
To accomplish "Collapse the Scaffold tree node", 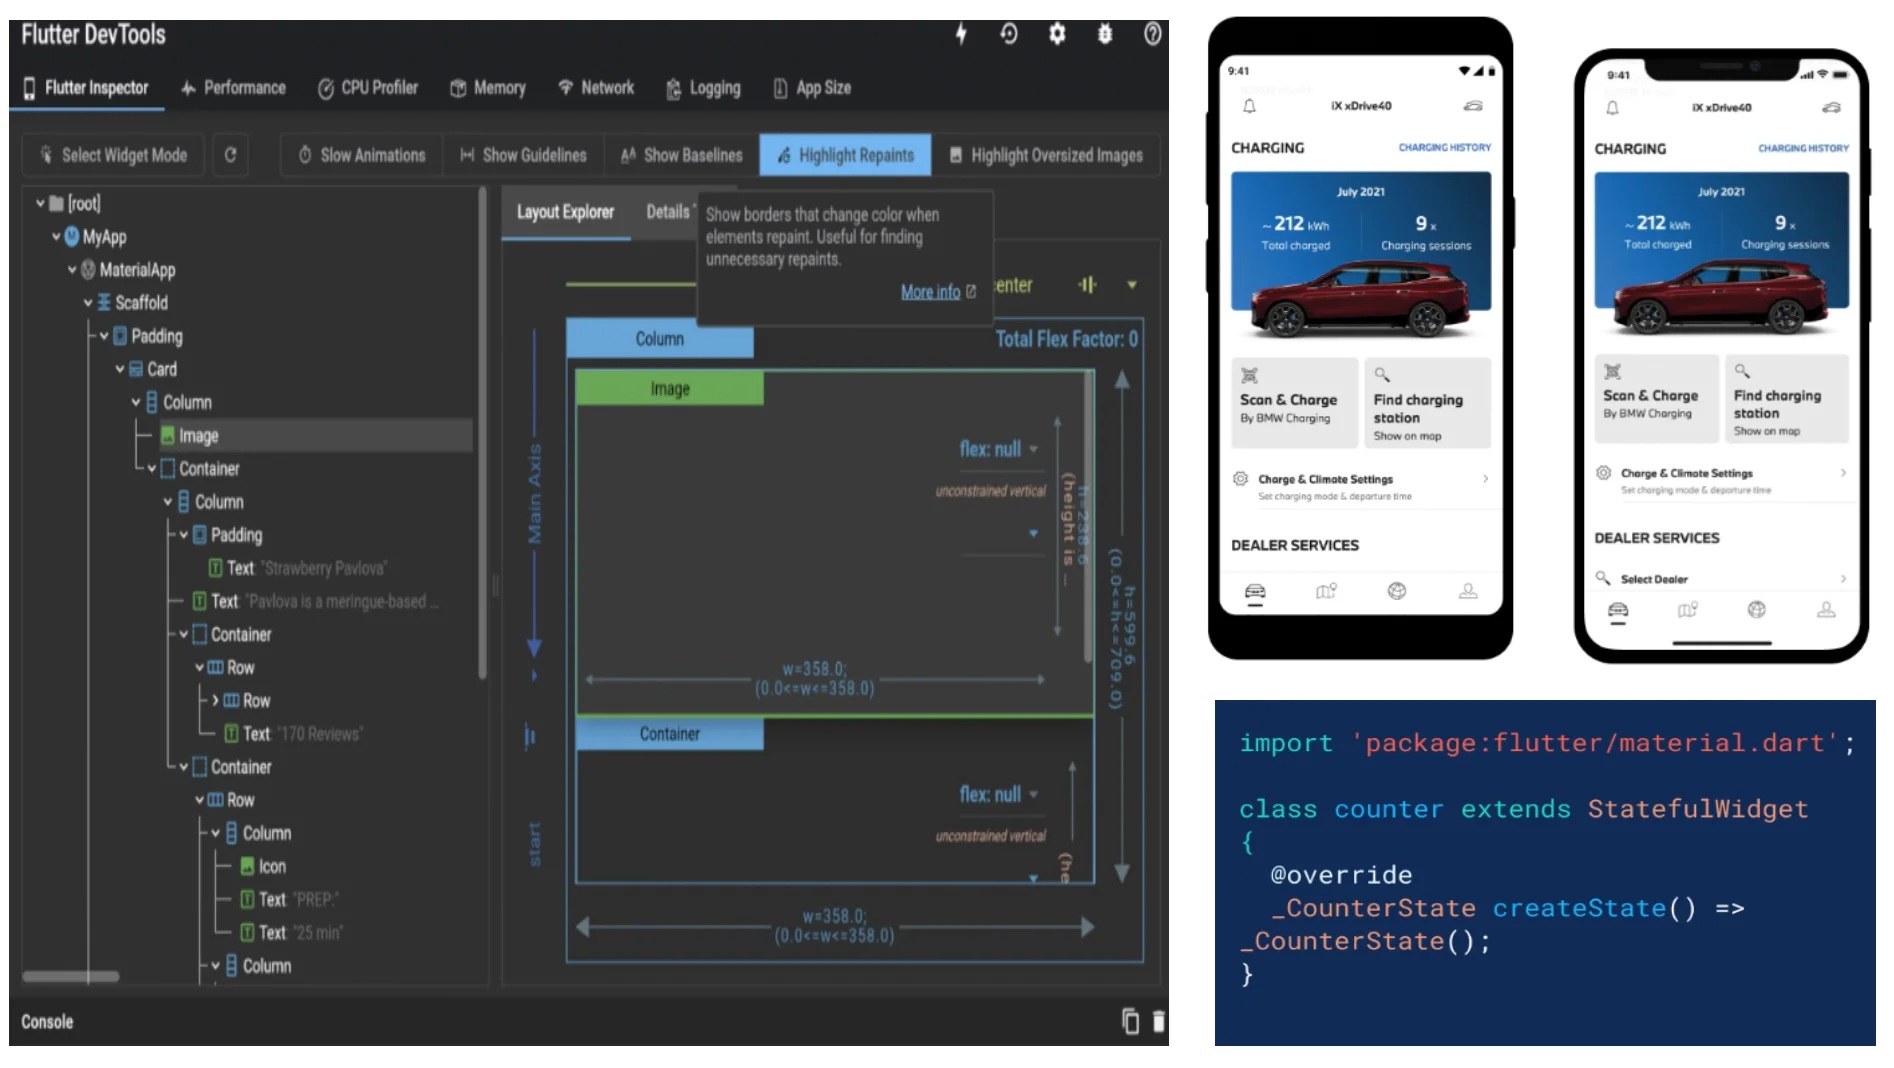I will pos(88,303).
